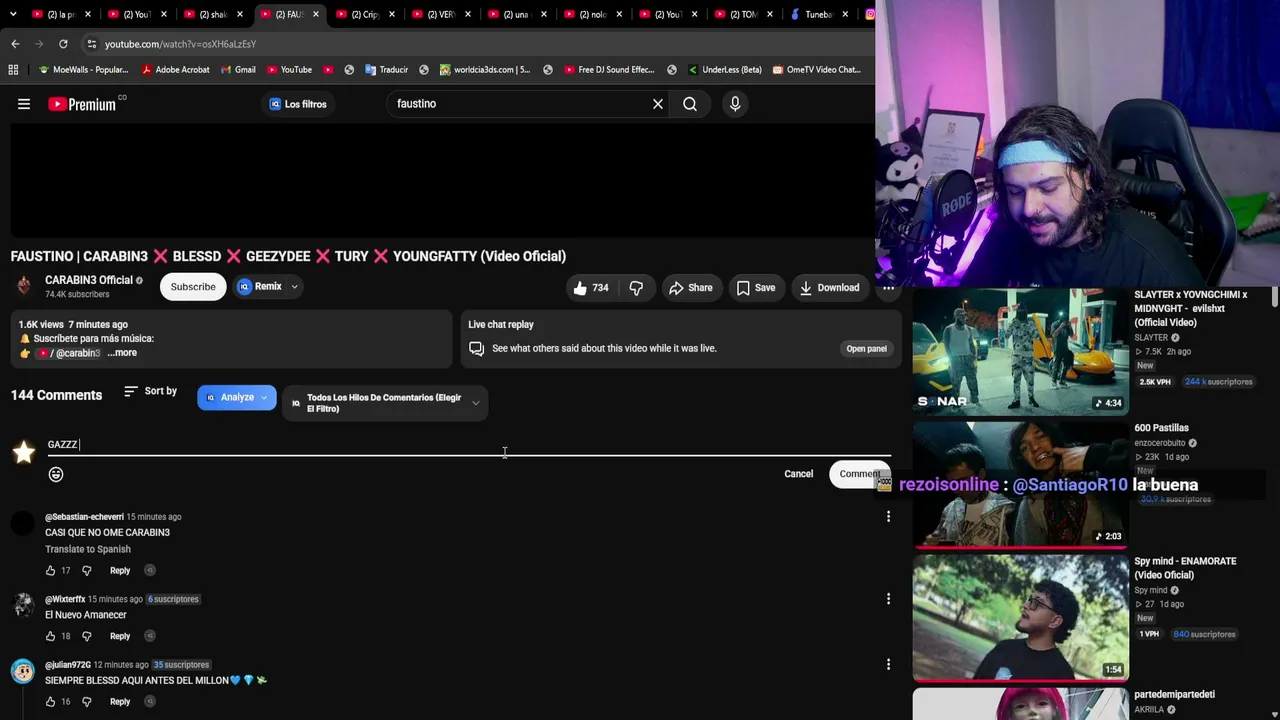Viewport: 1280px width, 720px height.
Task: Reply to the @Wixterffx comment
Action: (x=120, y=636)
